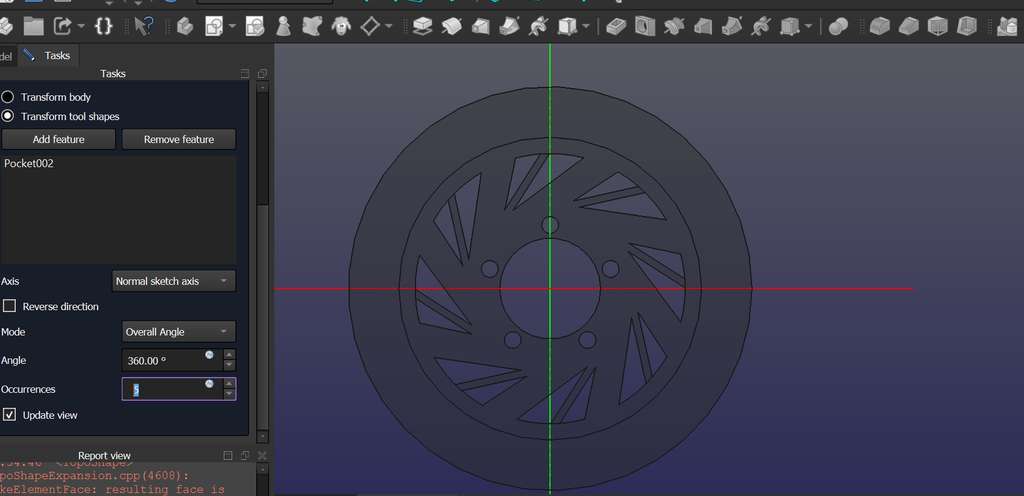Open the Axis dropdown (Normal sketch axis)
The image size is (1024, 496).
174,281
